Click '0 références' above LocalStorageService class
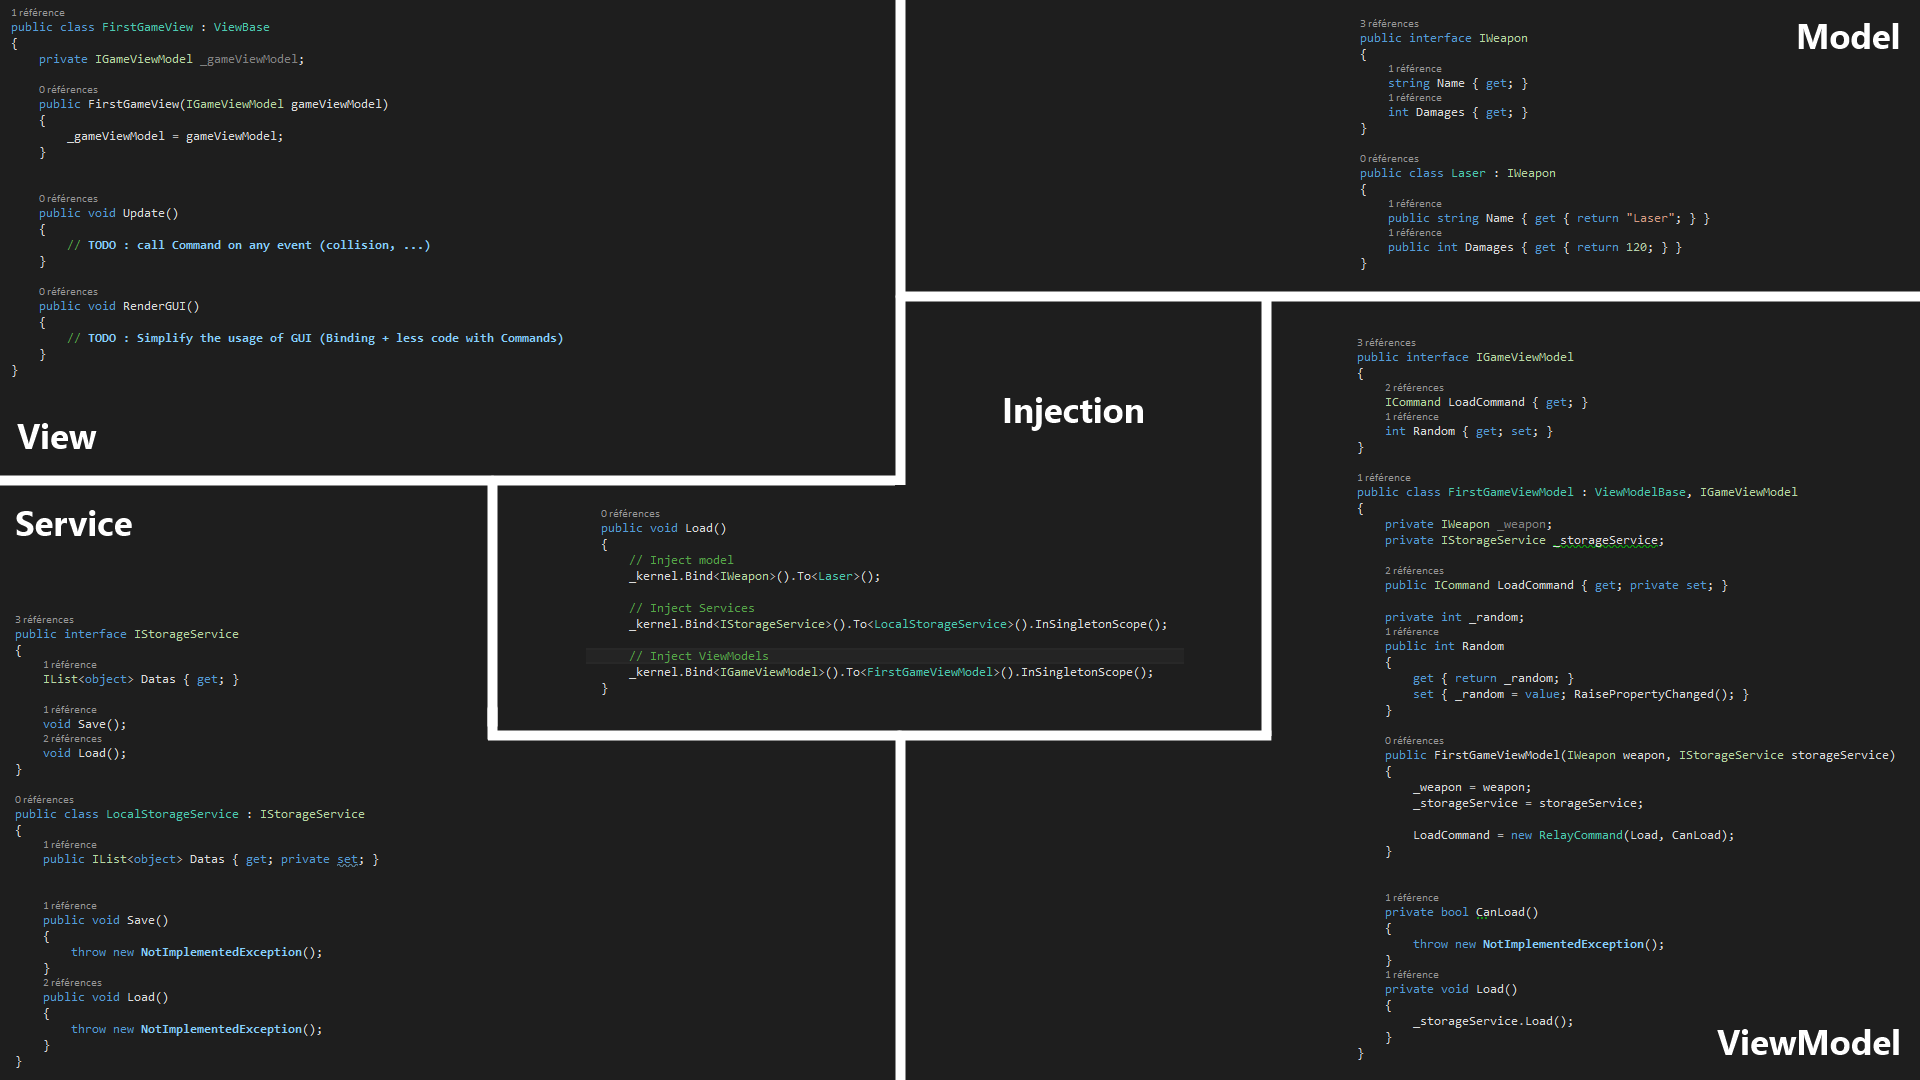1920x1080 pixels. [x=44, y=799]
